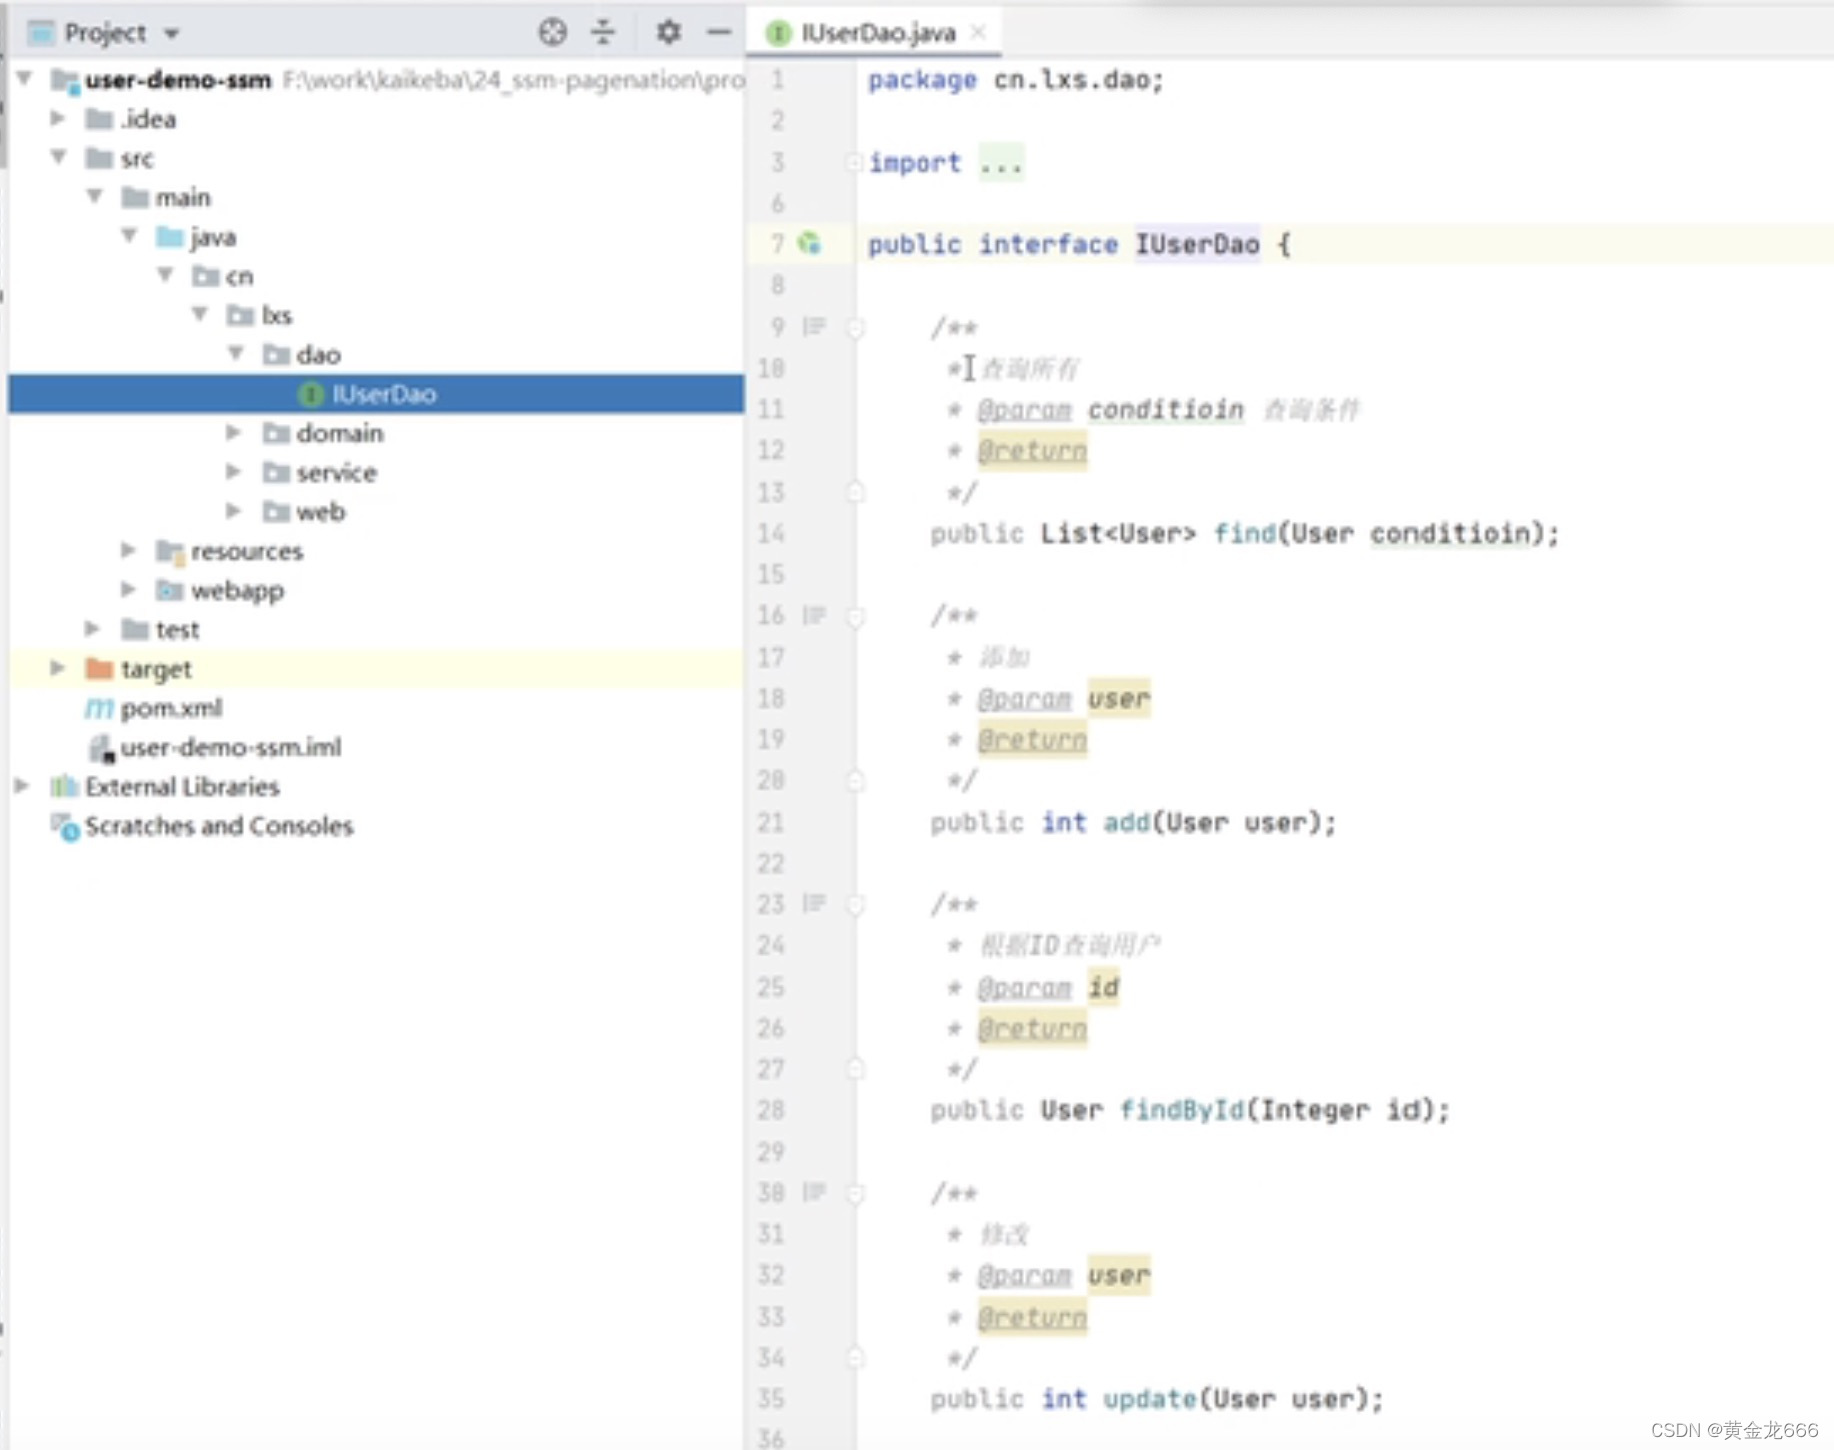Collapse the cn package arrow
Viewport: 1834px width, 1450px height.
point(166,275)
